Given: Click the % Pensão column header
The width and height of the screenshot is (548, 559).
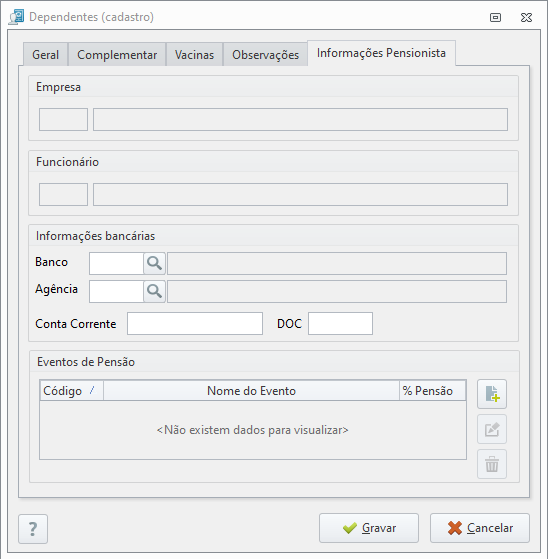Looking at the screenshot, I should pos(432,391).
